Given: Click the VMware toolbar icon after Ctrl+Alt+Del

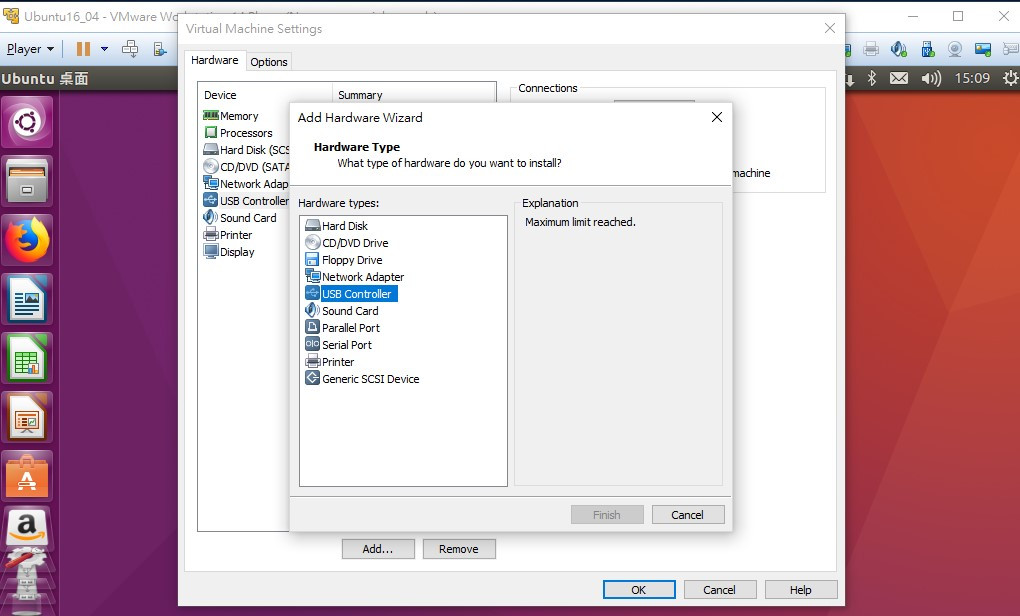Looking at the screenshot, I should tap(160, 49).
